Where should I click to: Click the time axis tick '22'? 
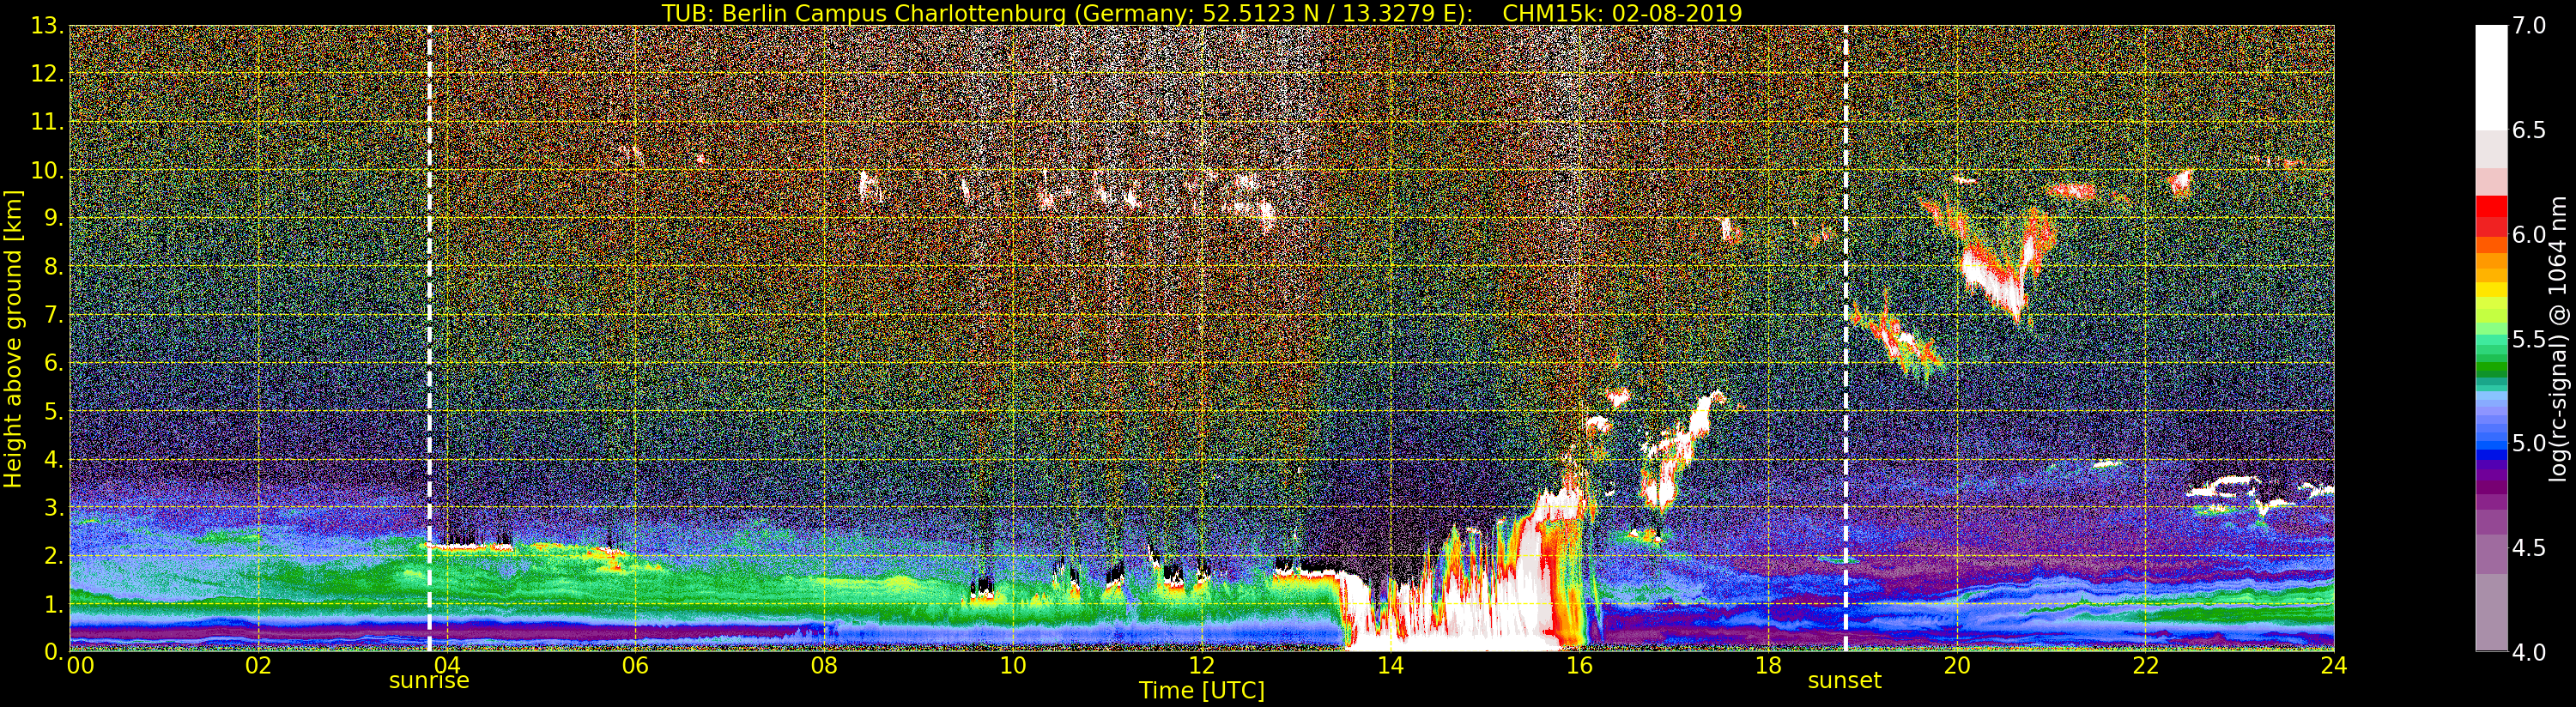click(x=2146, y=666)
